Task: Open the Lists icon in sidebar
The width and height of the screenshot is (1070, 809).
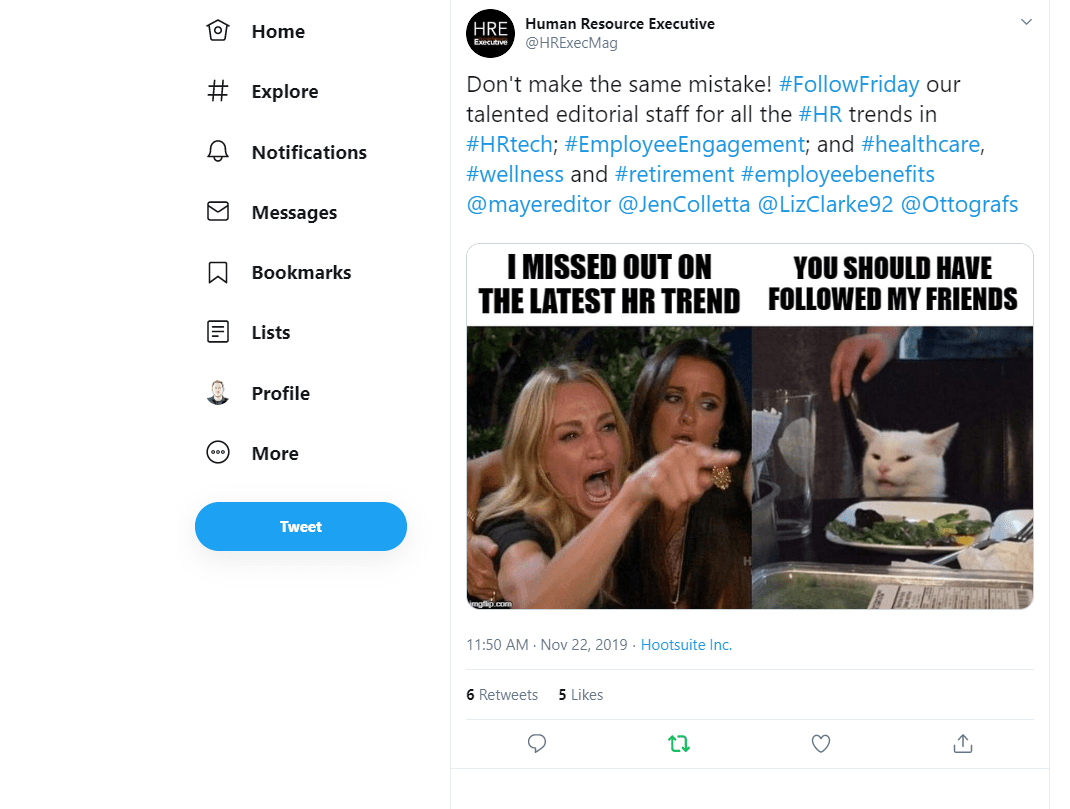Action: point(218,332)
